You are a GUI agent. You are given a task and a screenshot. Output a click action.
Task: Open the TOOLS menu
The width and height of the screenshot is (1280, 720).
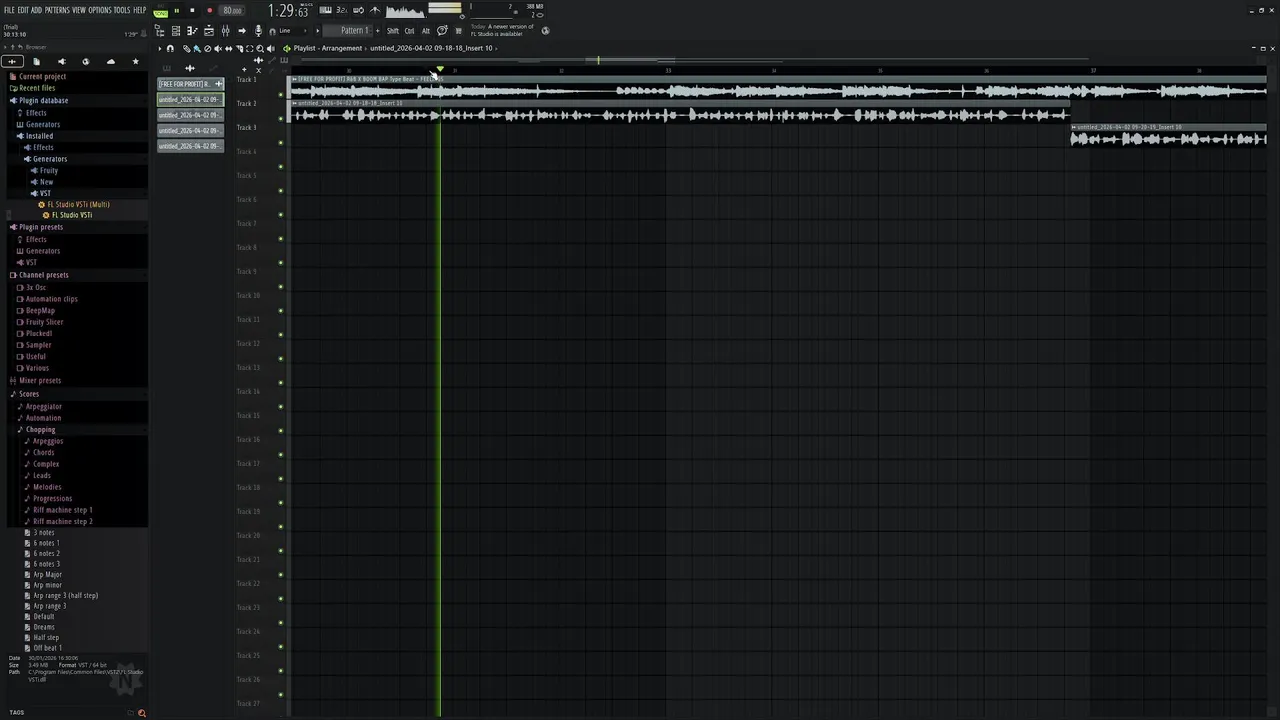pos(122,10)
